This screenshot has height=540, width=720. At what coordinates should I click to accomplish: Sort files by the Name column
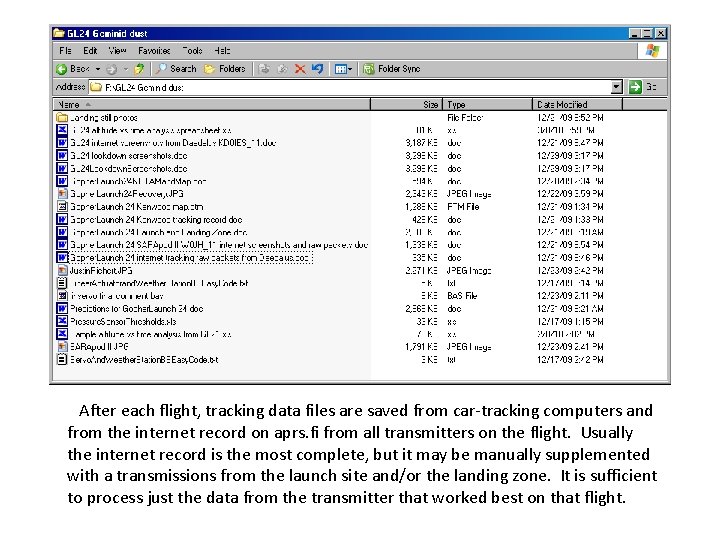pyautogui.click(x=212, y=105)
